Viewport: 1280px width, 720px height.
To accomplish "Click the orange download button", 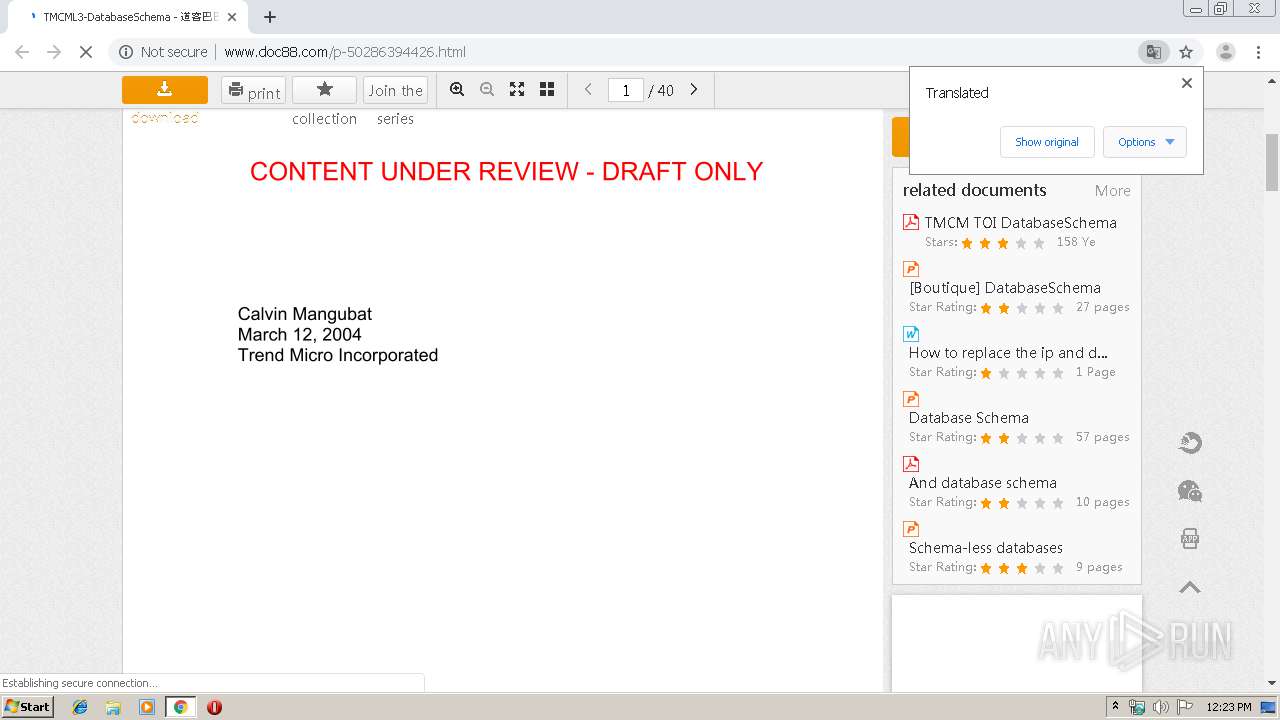I will (165, 90).
